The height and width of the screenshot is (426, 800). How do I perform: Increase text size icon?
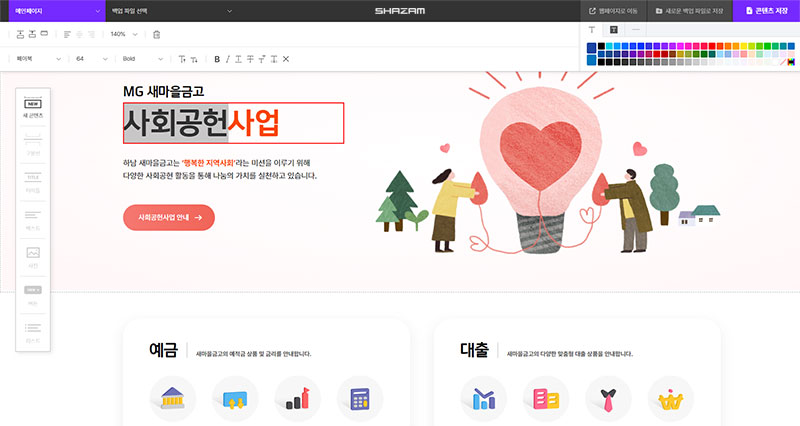click(x=182, y=59)
